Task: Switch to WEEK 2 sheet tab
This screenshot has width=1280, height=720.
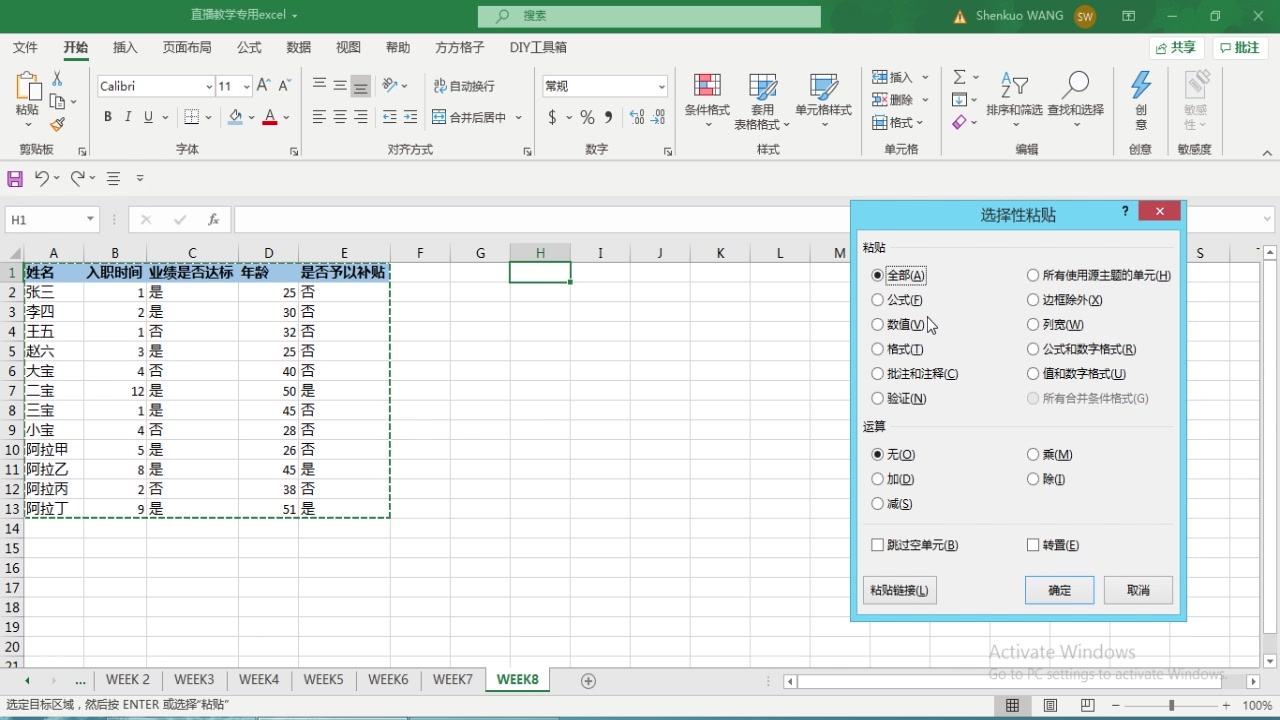Action: [128, 680]
